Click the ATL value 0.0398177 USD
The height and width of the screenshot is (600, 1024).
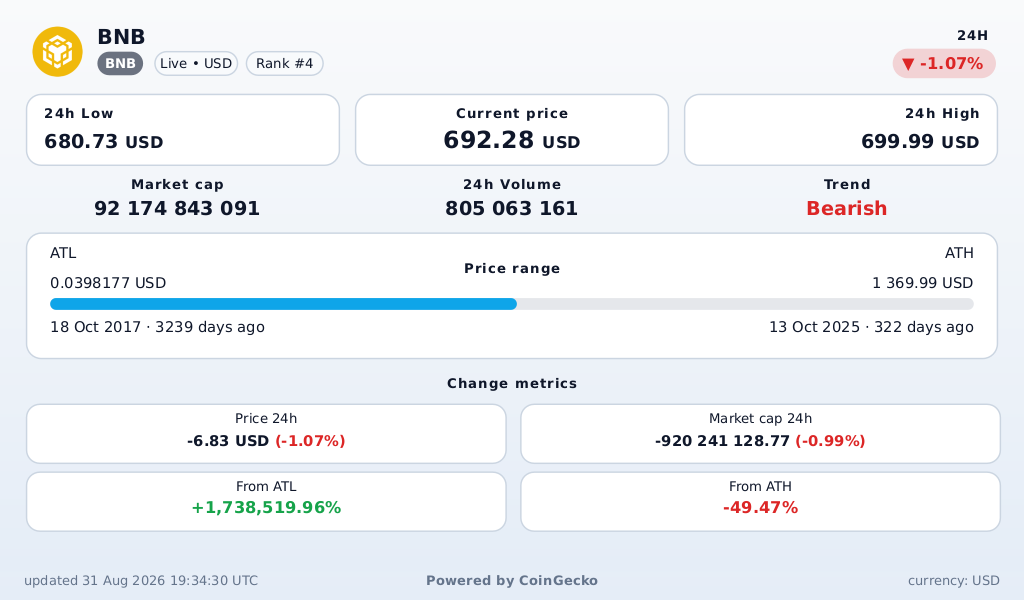108,283
